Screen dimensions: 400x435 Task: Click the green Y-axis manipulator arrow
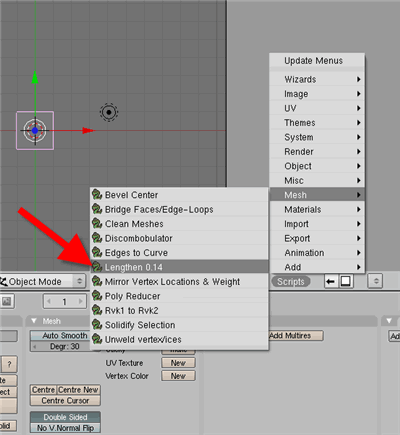35,77
